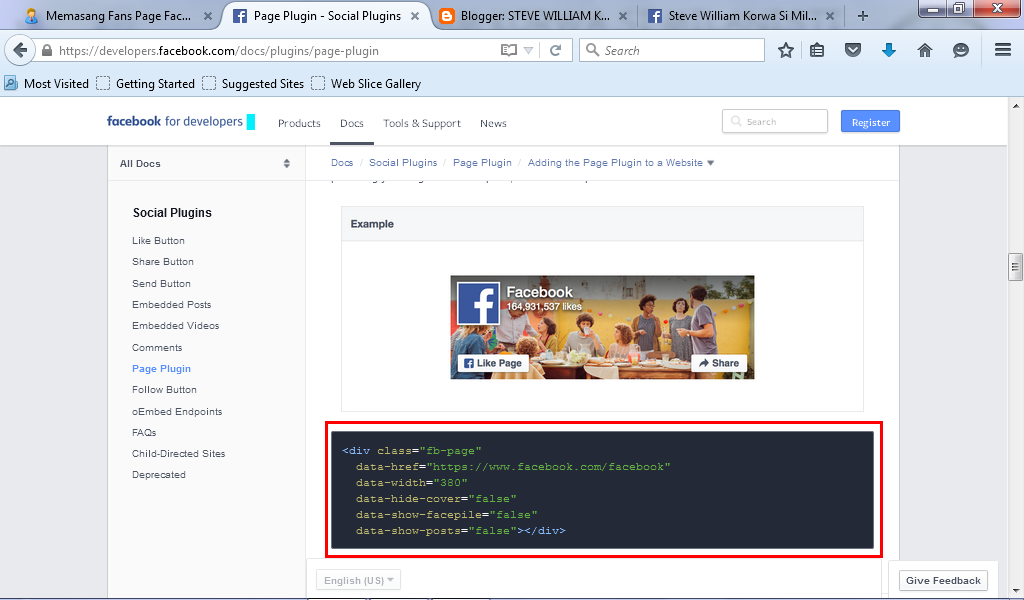Go to the browser home page icon
The width and height of the screenshot is (1024, 600).
(925, 50)
